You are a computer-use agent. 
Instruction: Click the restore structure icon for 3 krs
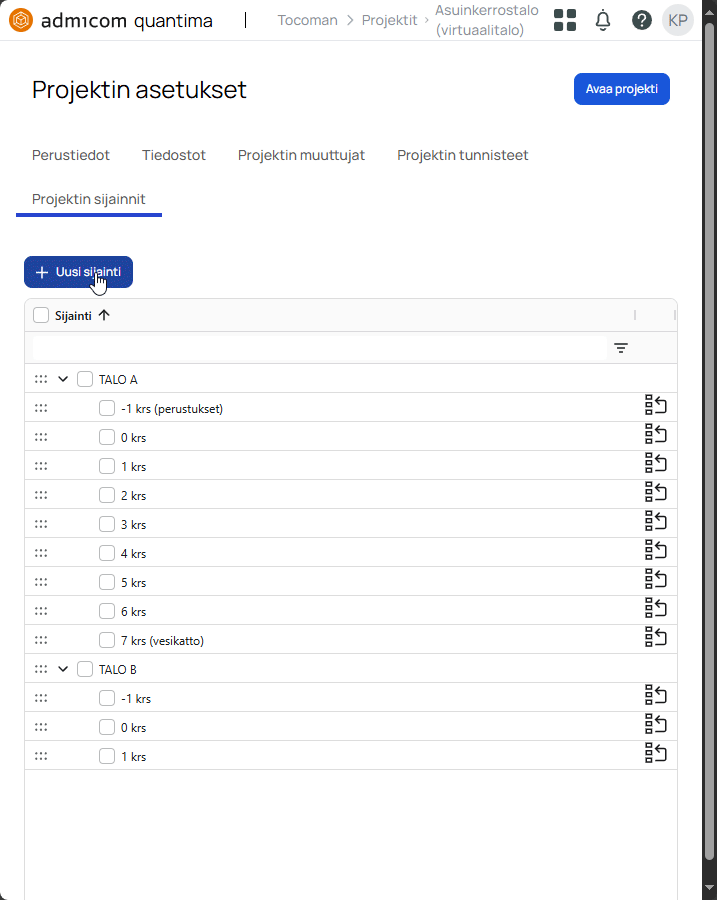pos(656,521)
